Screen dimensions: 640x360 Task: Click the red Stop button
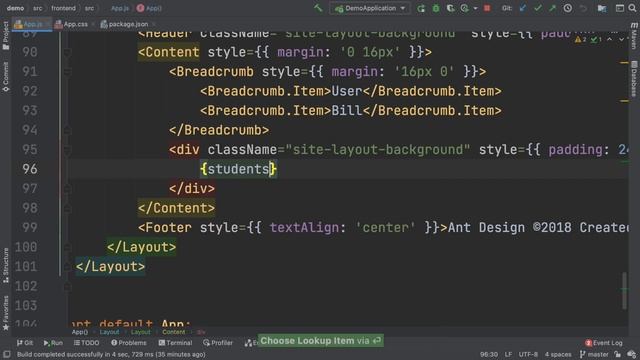click(x=487, y=8)
